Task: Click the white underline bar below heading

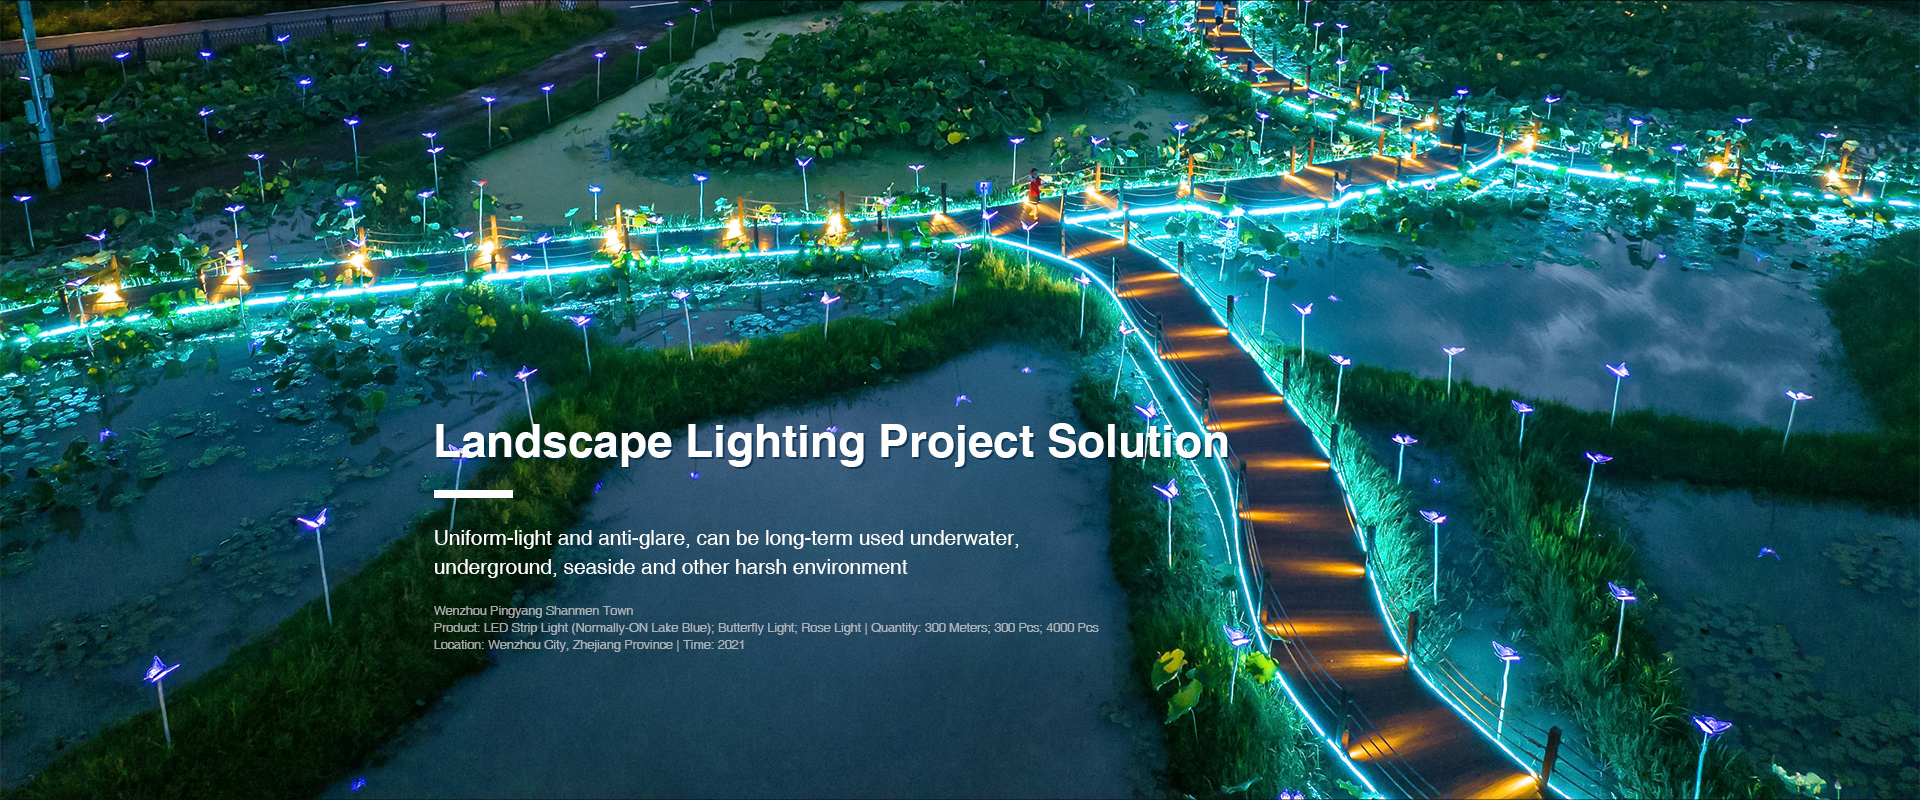Action: tap(473, 494)
